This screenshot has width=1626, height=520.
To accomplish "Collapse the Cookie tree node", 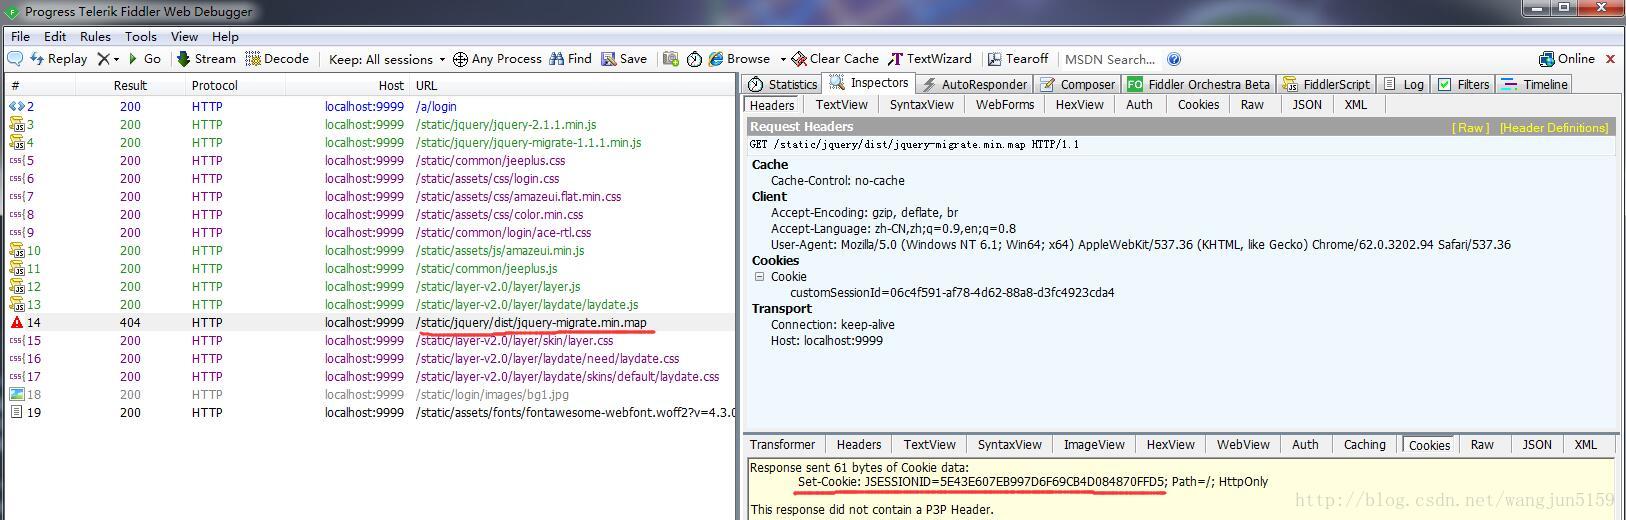I will (x=759, y=277).
